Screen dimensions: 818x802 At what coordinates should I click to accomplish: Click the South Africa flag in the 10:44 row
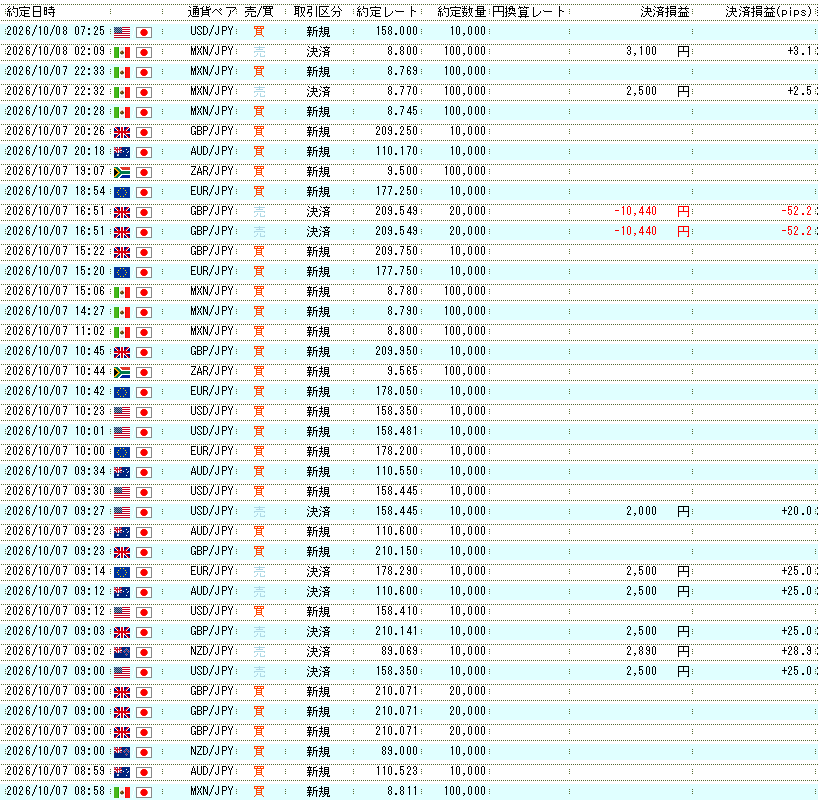click(122, 372)
